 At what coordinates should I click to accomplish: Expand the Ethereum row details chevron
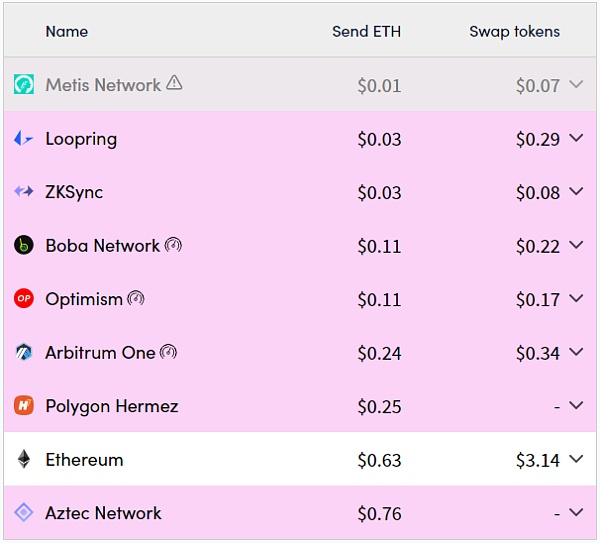tap(575, 460)
